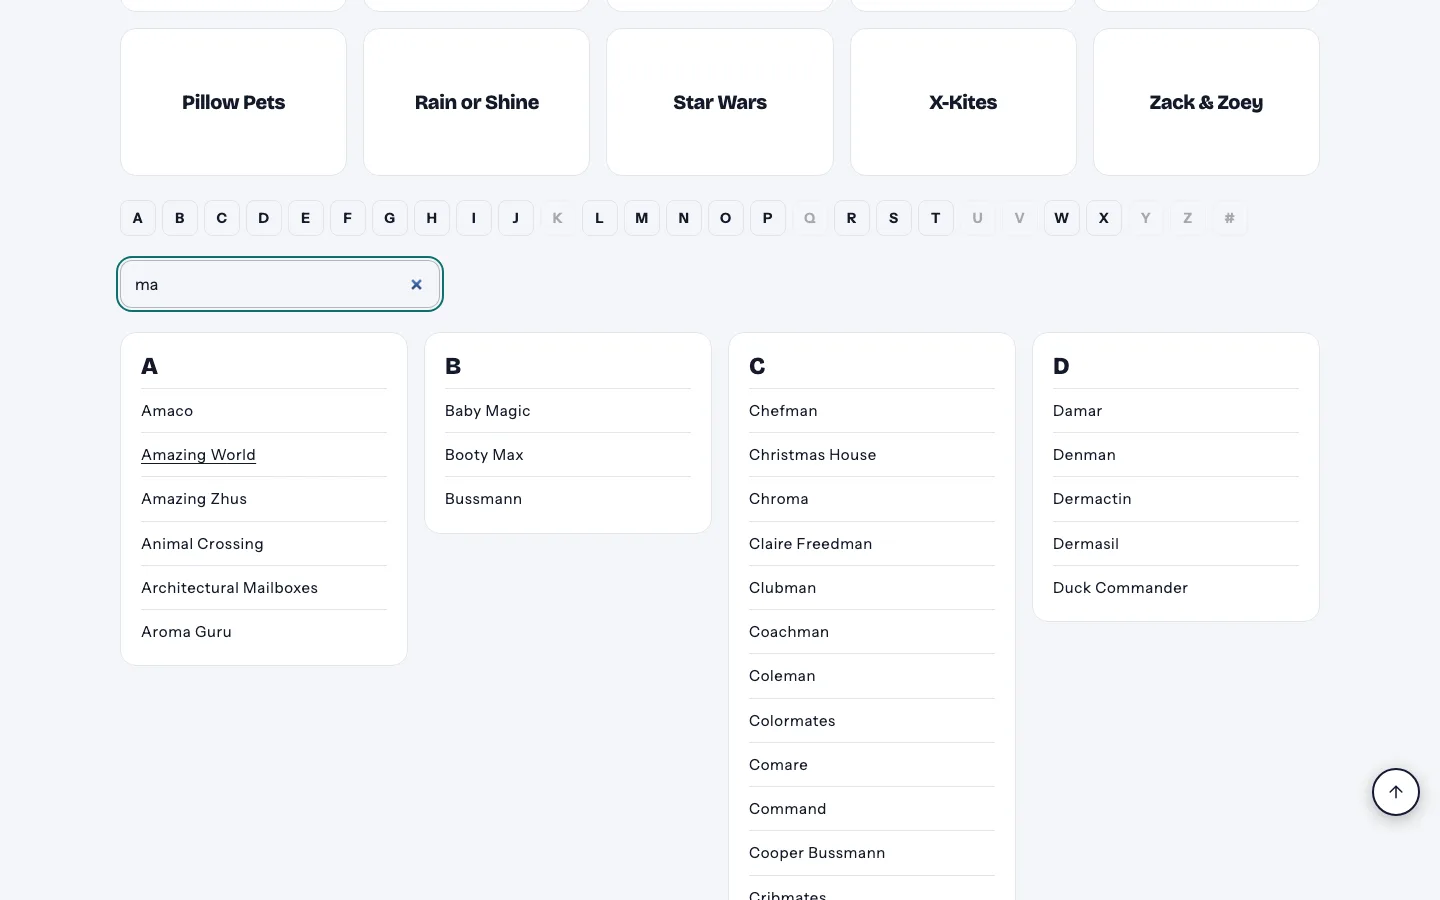Open the Colormates brand link
Image resolution: width=1440 pixels, height=900 pixels.
click(792, 721)
